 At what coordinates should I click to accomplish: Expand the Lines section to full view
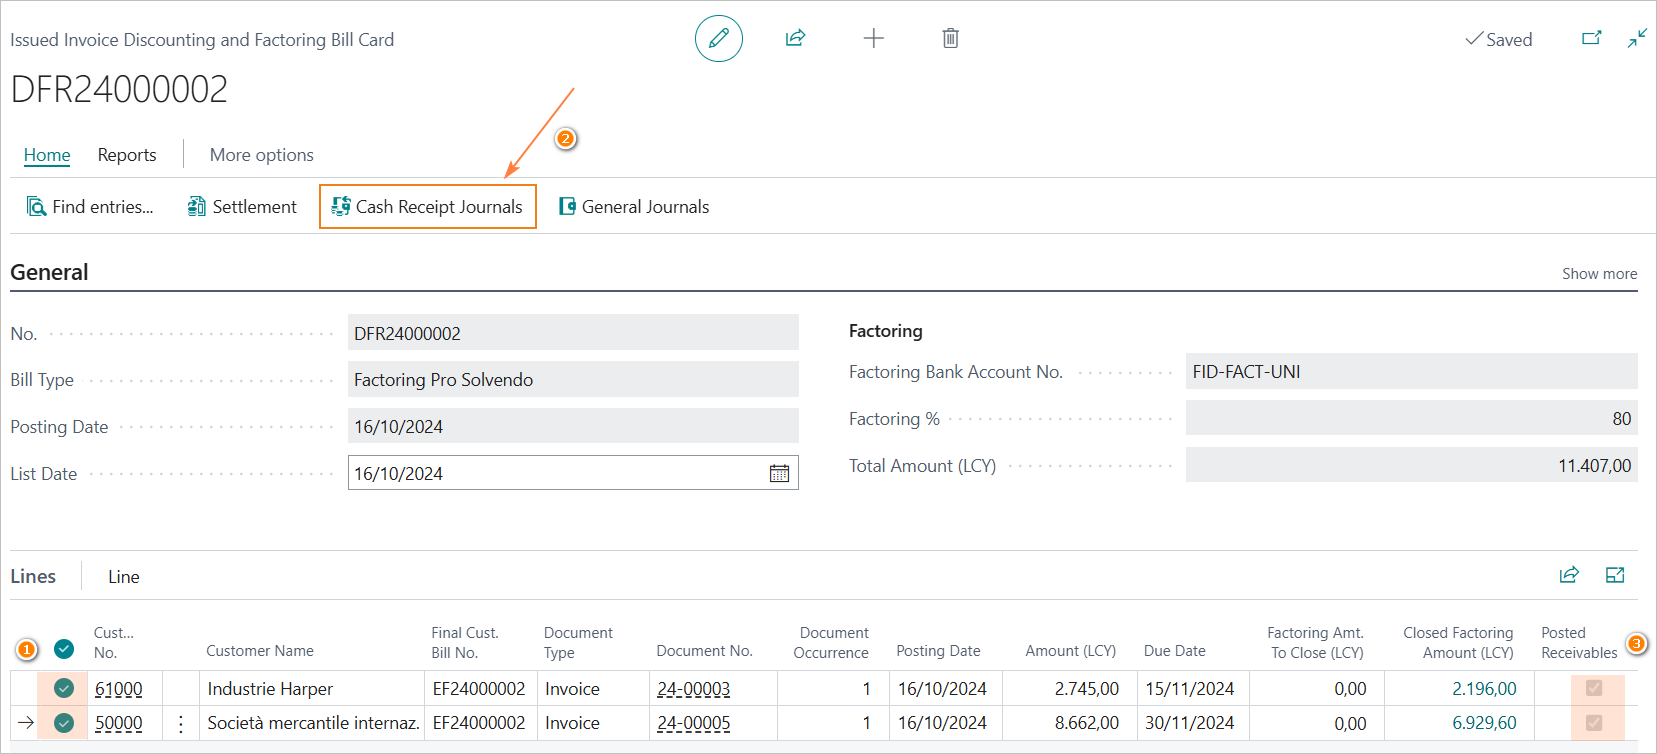pyautogui.click(x=1615, y=575)
